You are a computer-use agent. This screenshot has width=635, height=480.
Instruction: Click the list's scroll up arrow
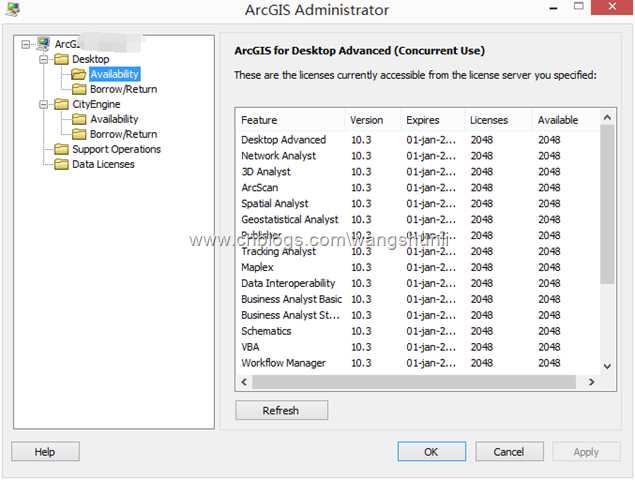pyautogui.click(x=607, y=117)
